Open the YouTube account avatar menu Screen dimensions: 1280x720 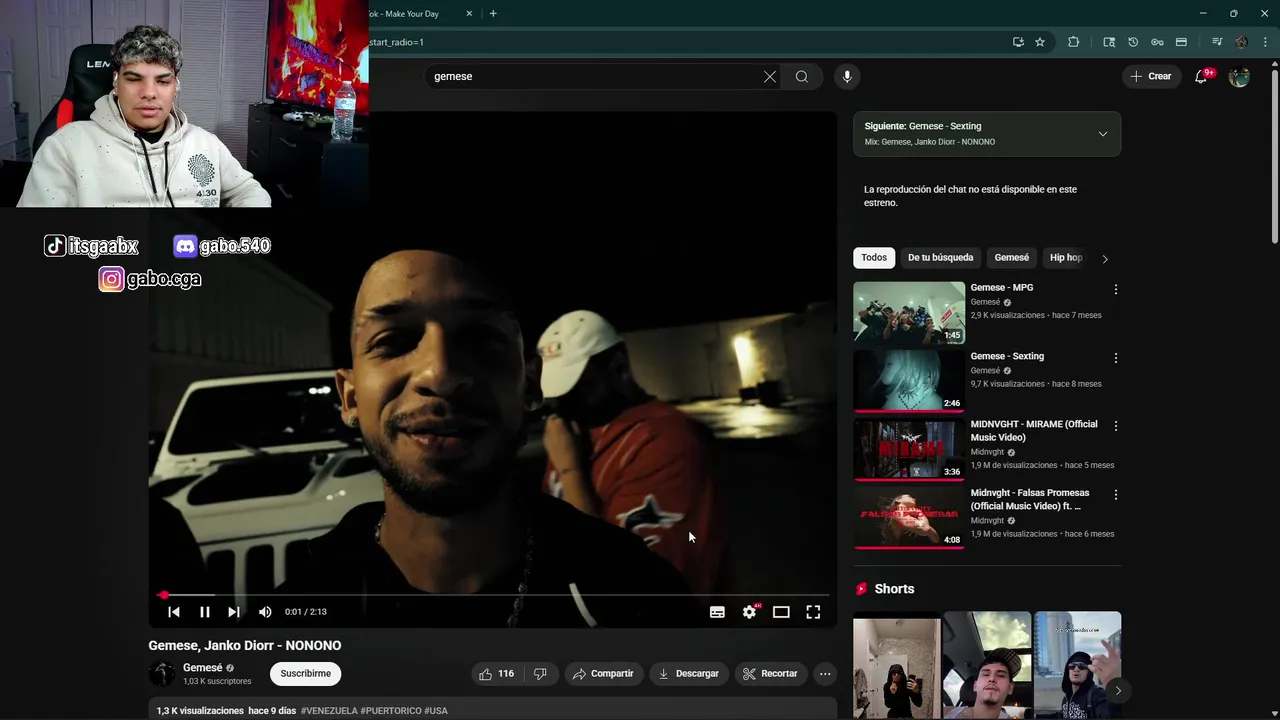[1239, 77]
